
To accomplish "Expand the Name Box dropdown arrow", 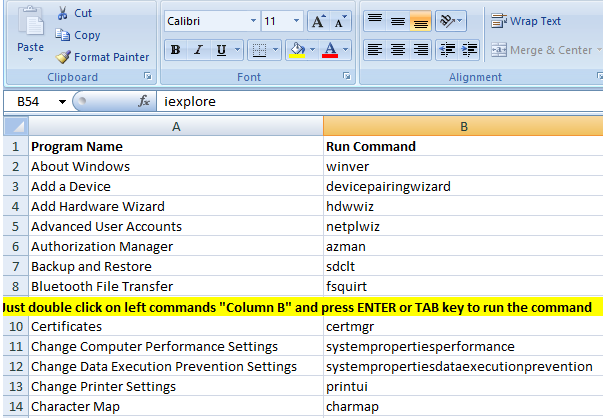I will pos(62,102).
